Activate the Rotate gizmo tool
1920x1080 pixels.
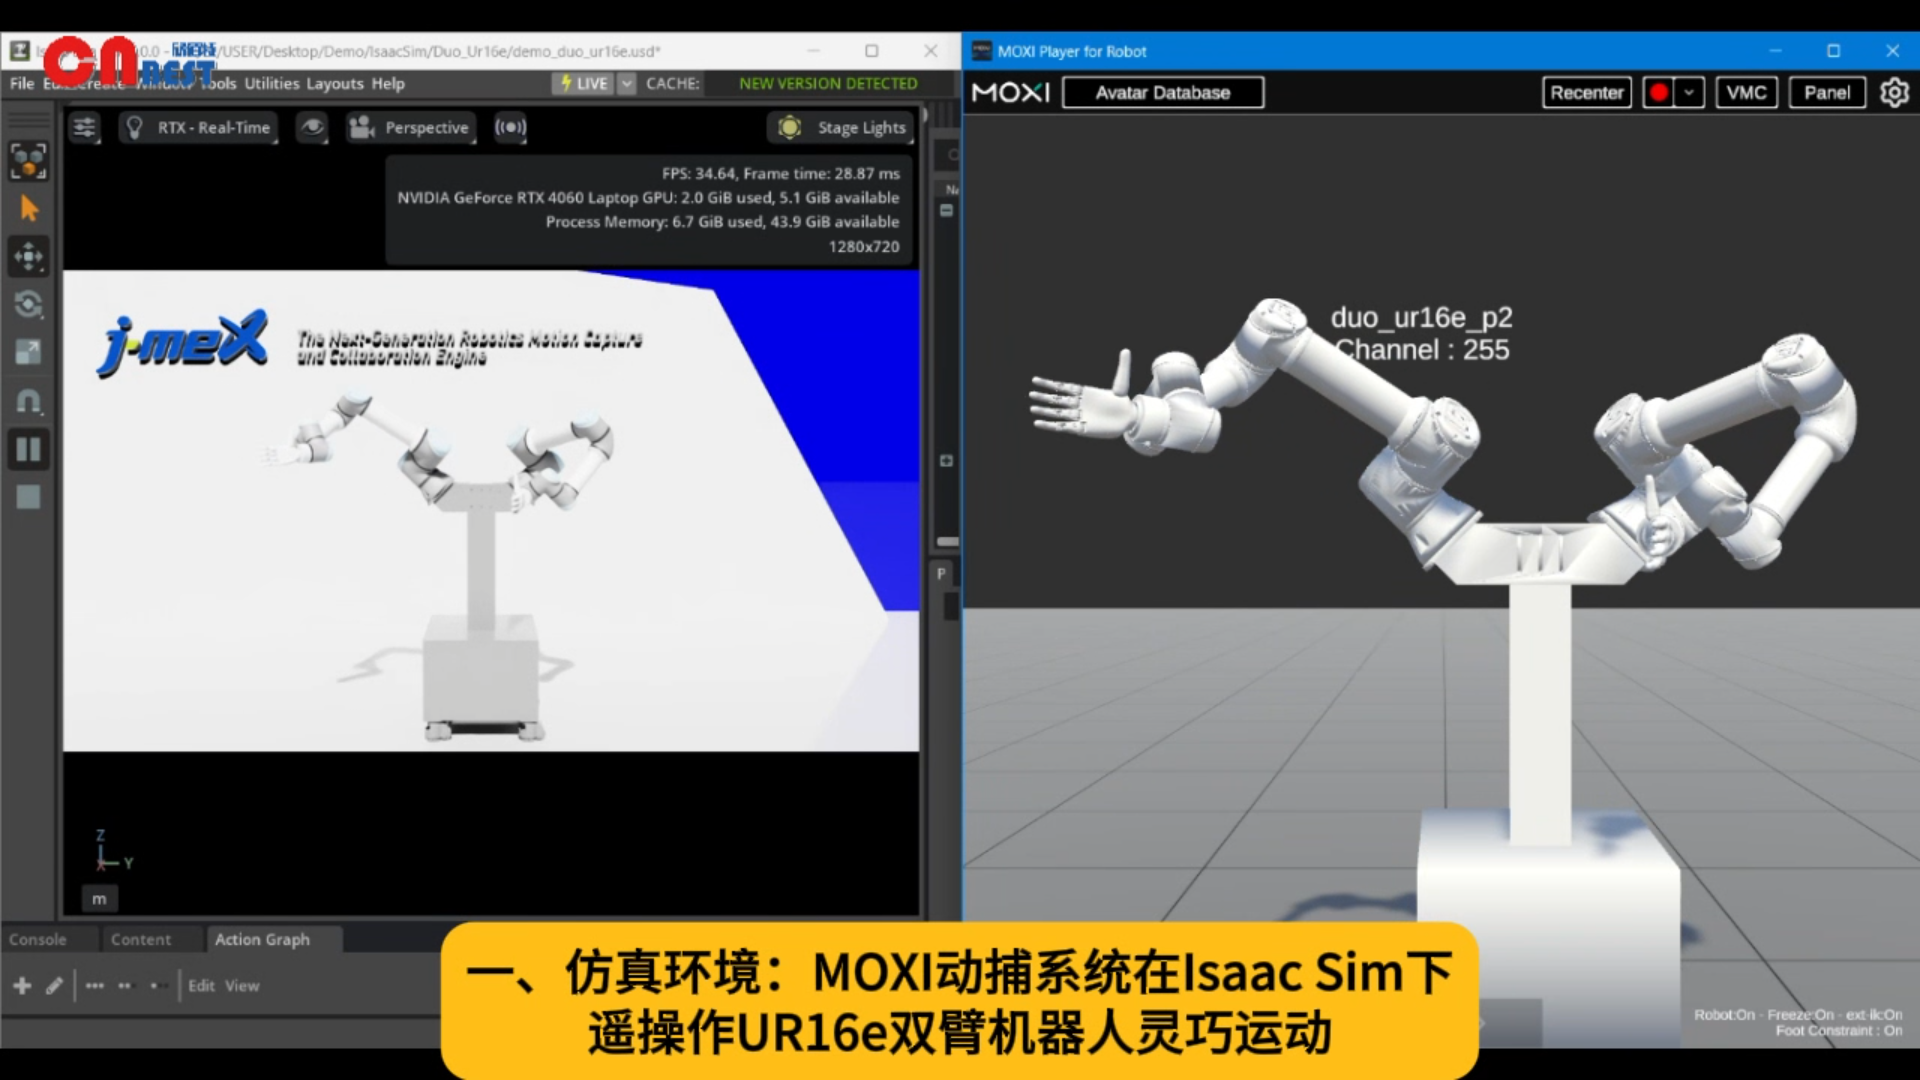[28, 304]
